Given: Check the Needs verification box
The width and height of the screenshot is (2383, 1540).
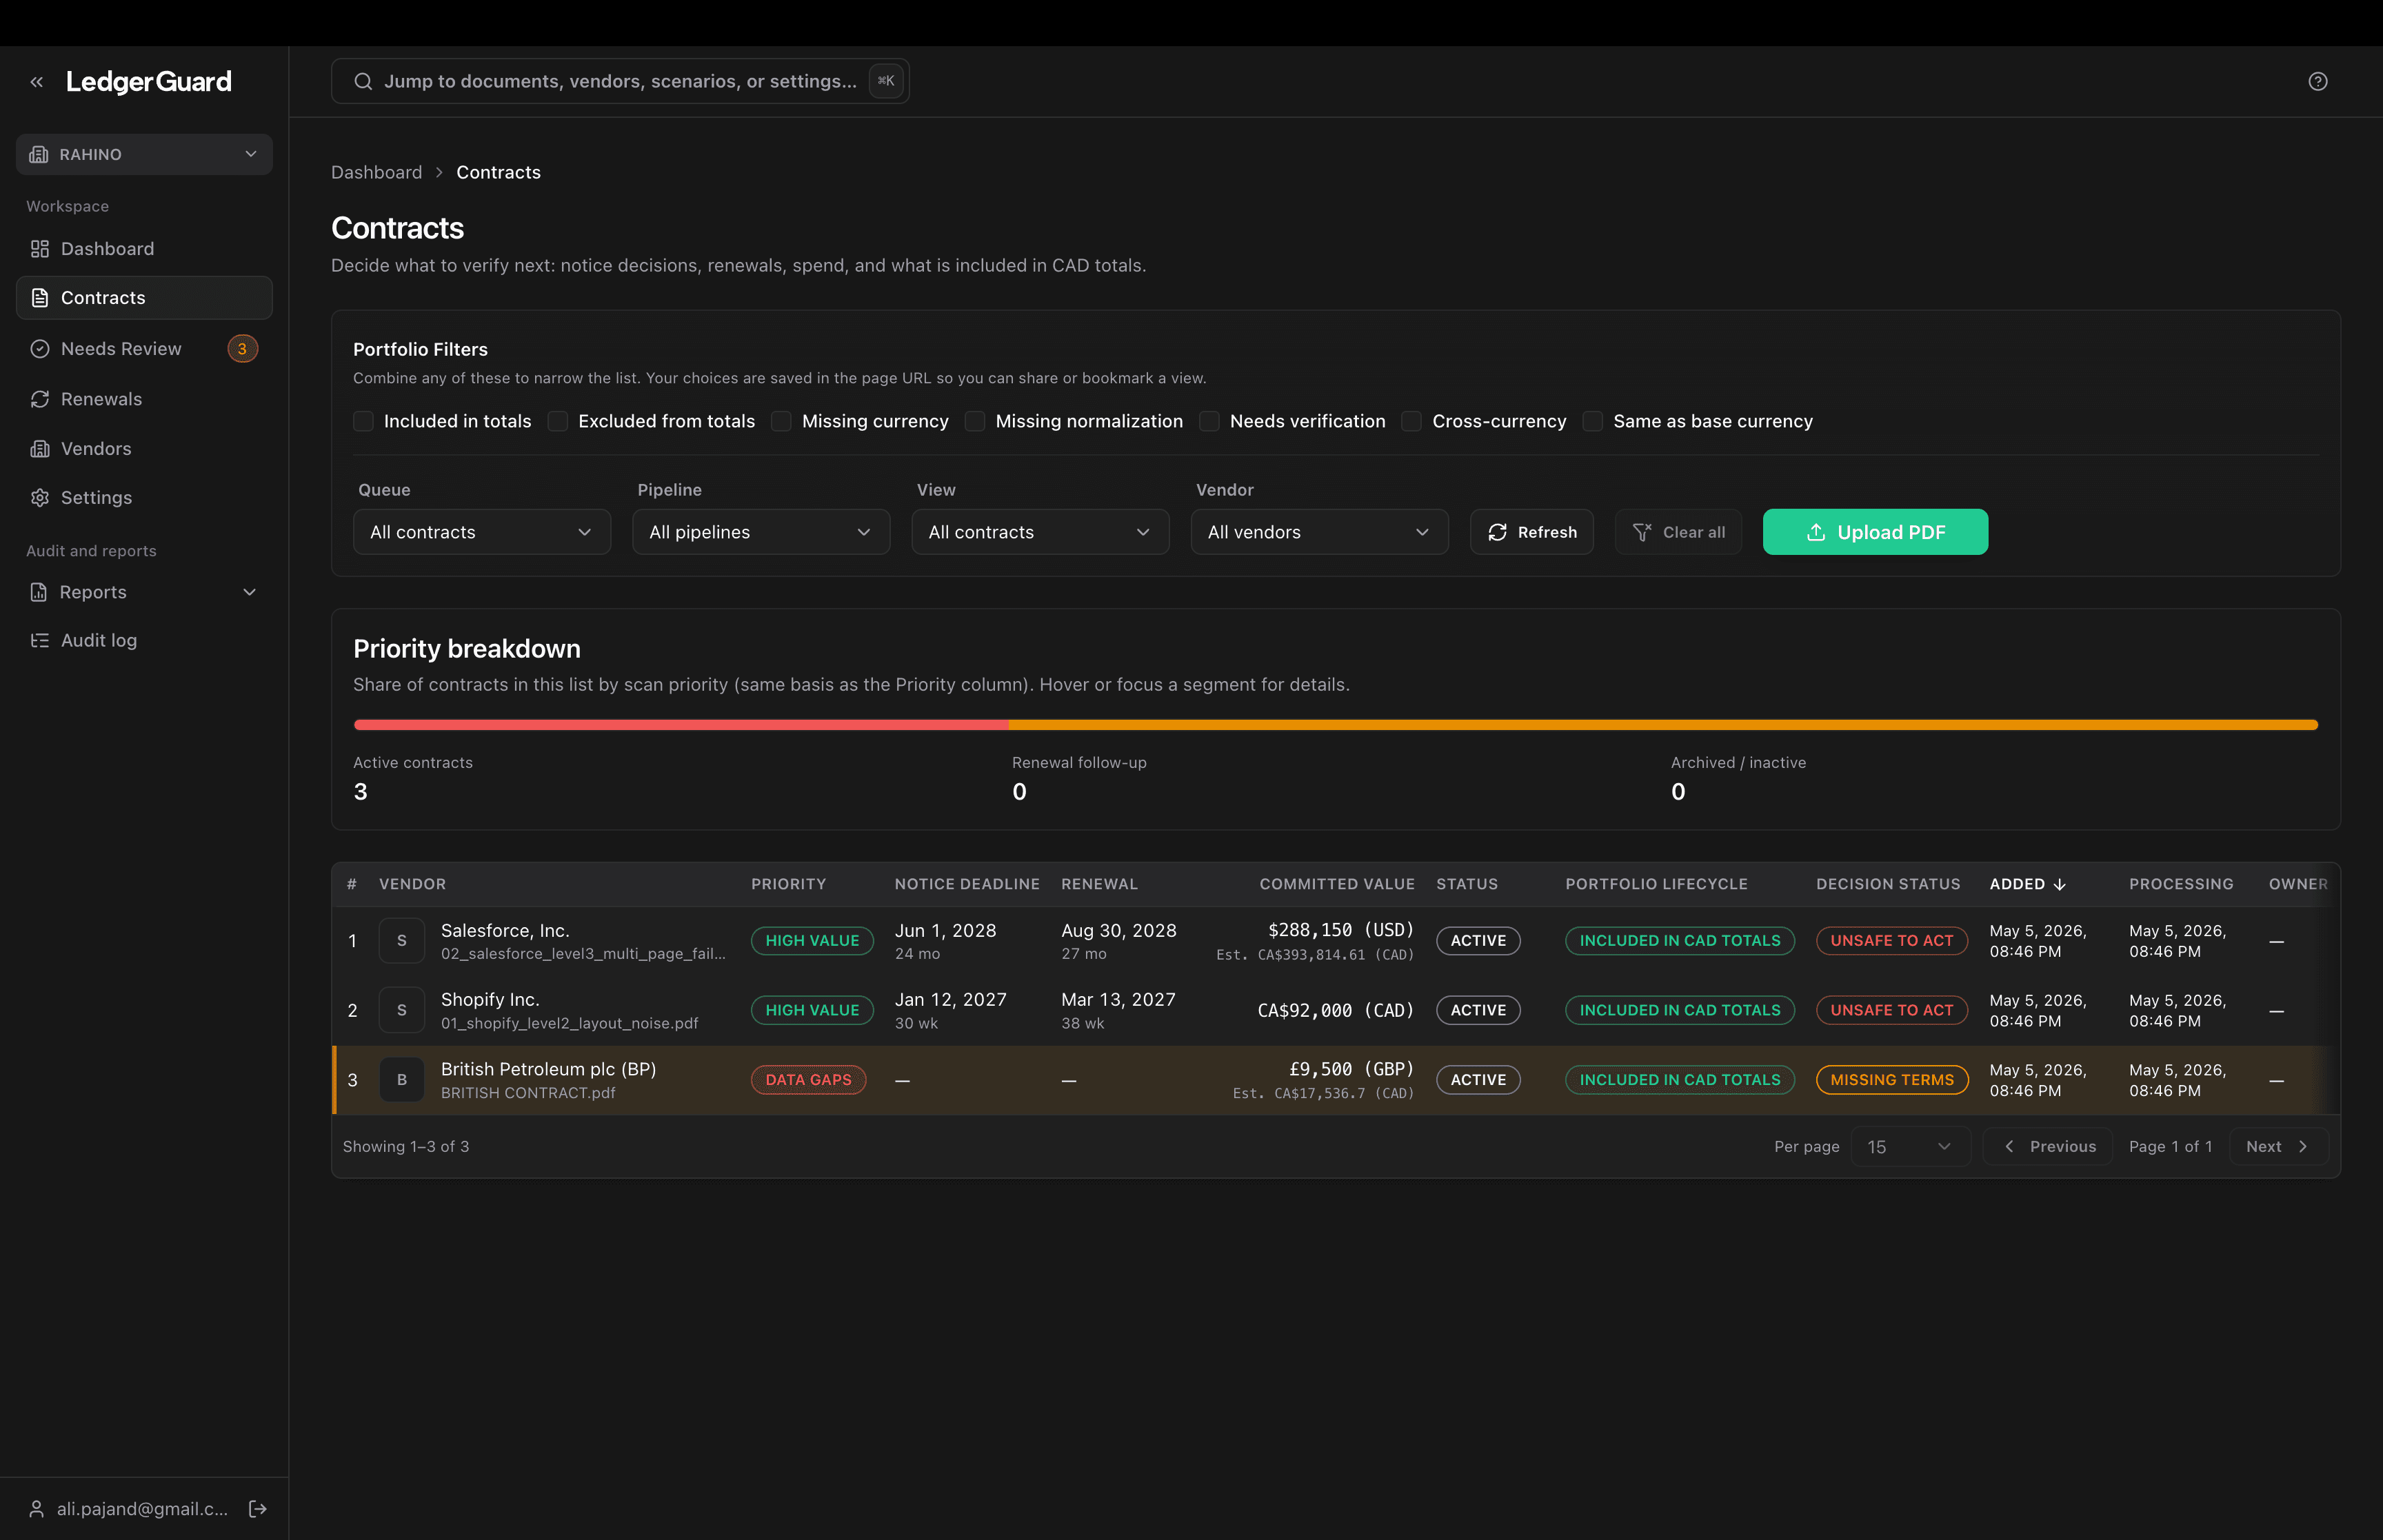Looking at the screenshot, I should 1209,421.
